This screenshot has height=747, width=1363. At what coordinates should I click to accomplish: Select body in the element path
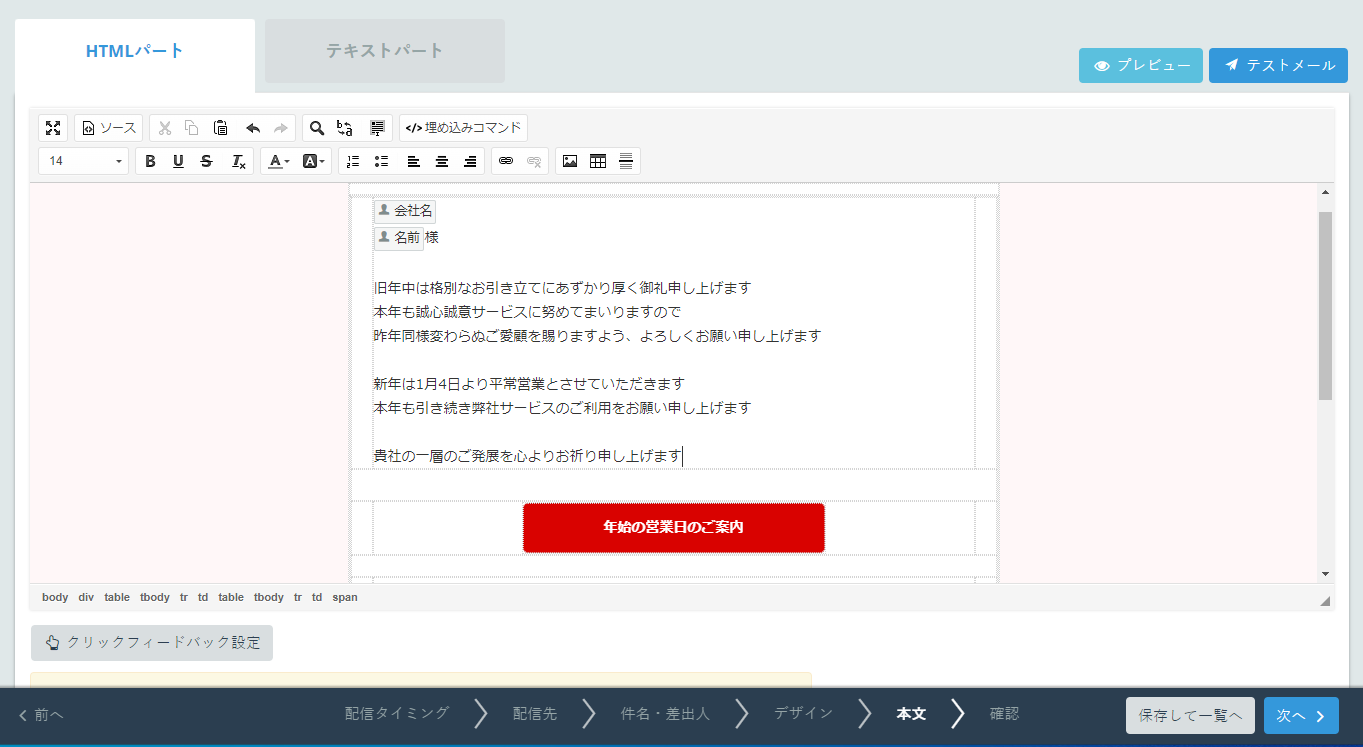point(55,597)
